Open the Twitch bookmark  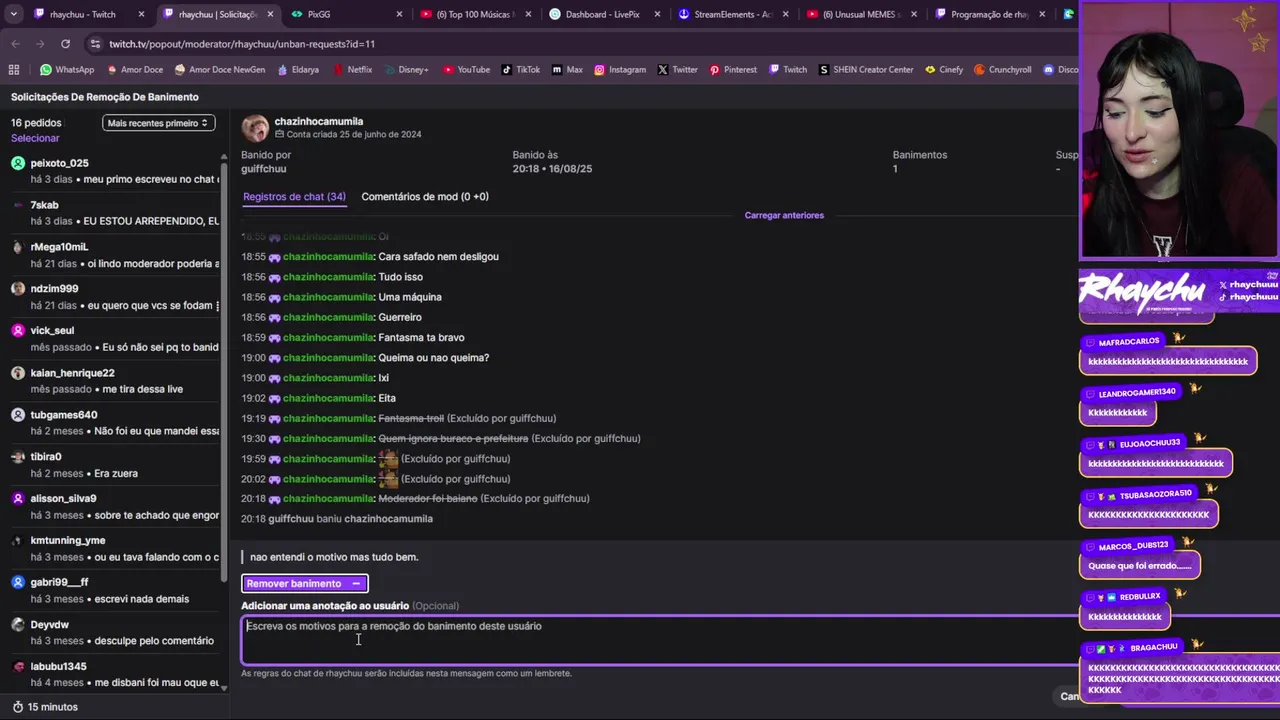point(787,70)
